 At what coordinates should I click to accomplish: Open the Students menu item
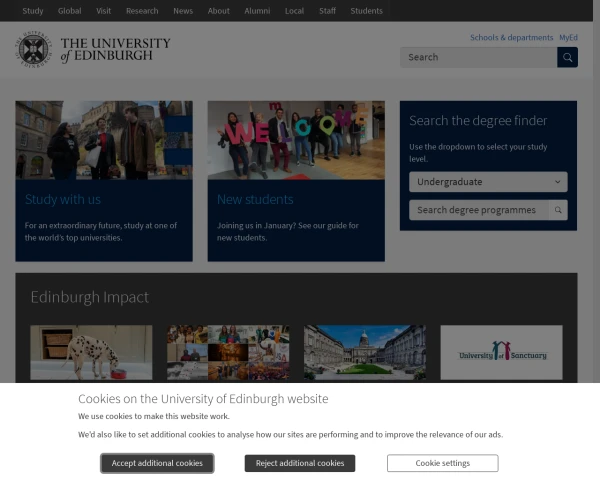[367, 11]
